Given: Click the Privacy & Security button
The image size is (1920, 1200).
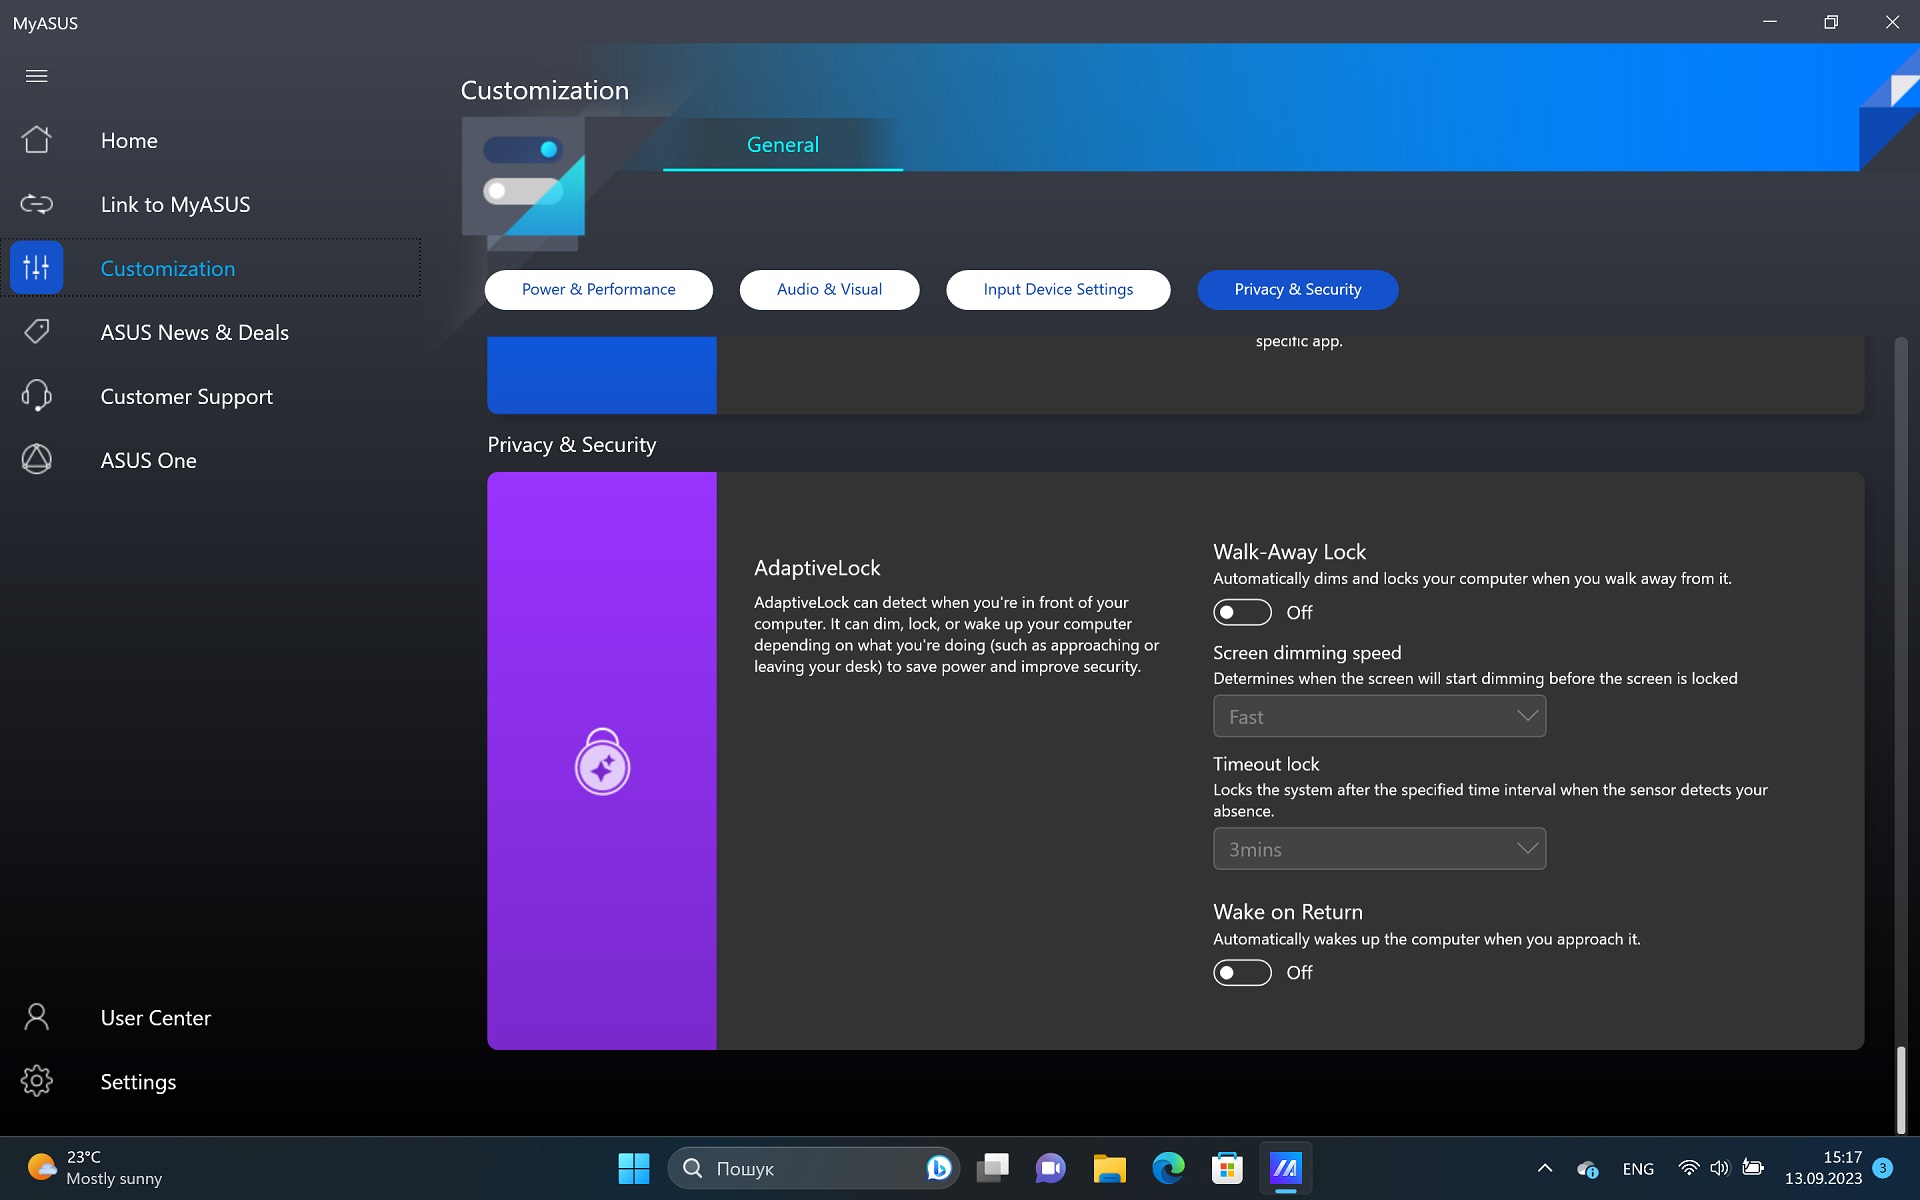Looking at the screenshot, I should 1298,290.
